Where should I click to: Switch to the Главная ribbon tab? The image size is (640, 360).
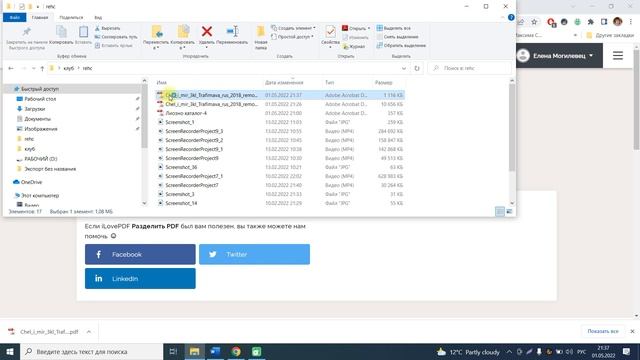coord(40,18)
